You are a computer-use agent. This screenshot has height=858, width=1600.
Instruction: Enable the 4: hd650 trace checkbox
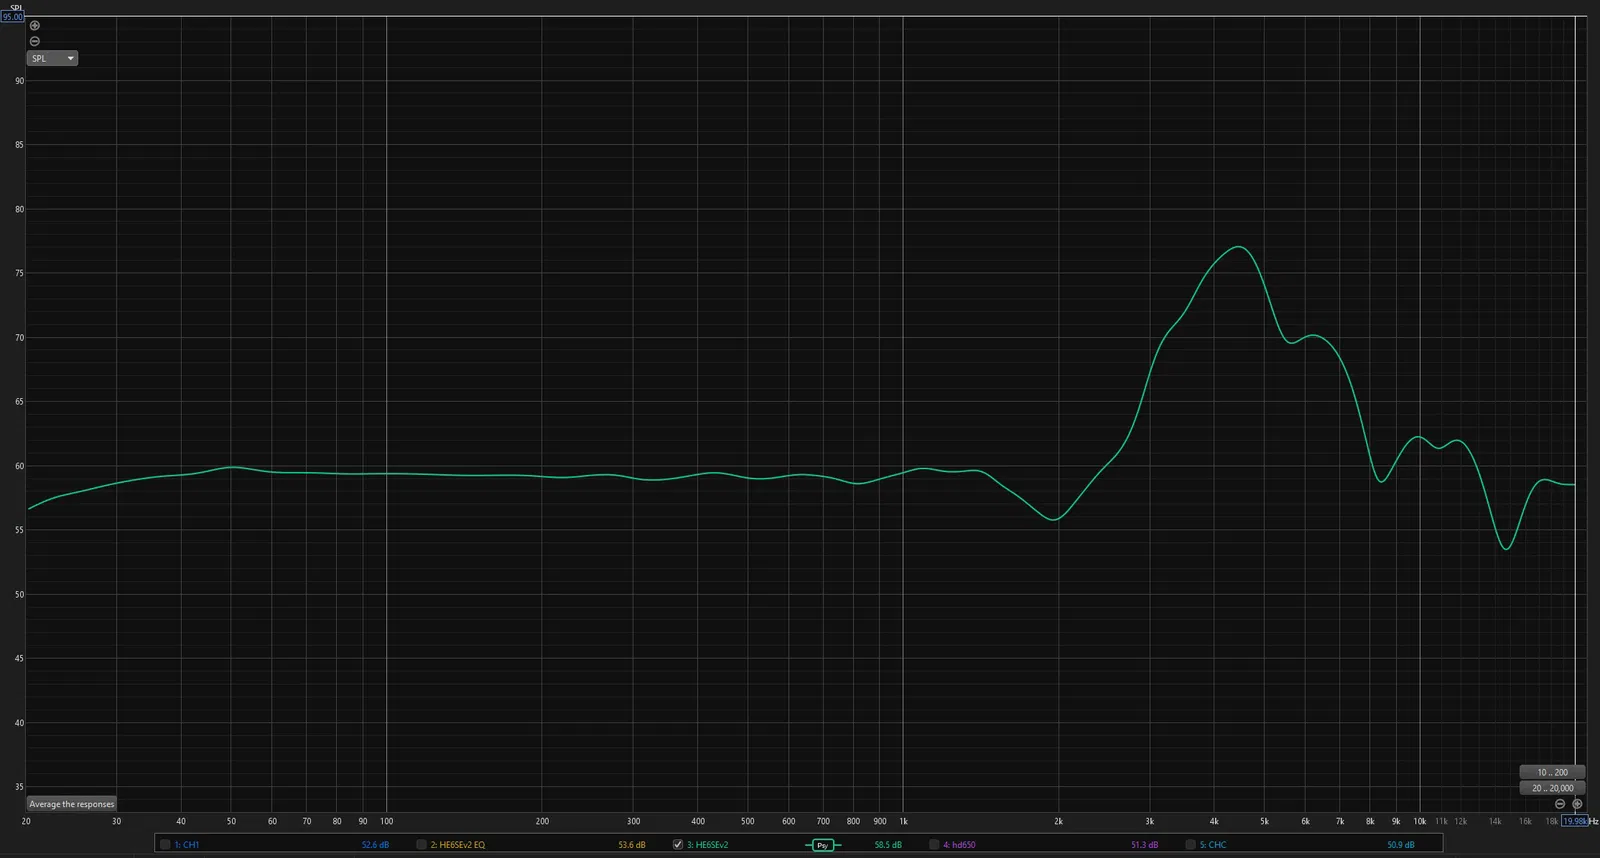pyautogui.click(x=934, y=845)
